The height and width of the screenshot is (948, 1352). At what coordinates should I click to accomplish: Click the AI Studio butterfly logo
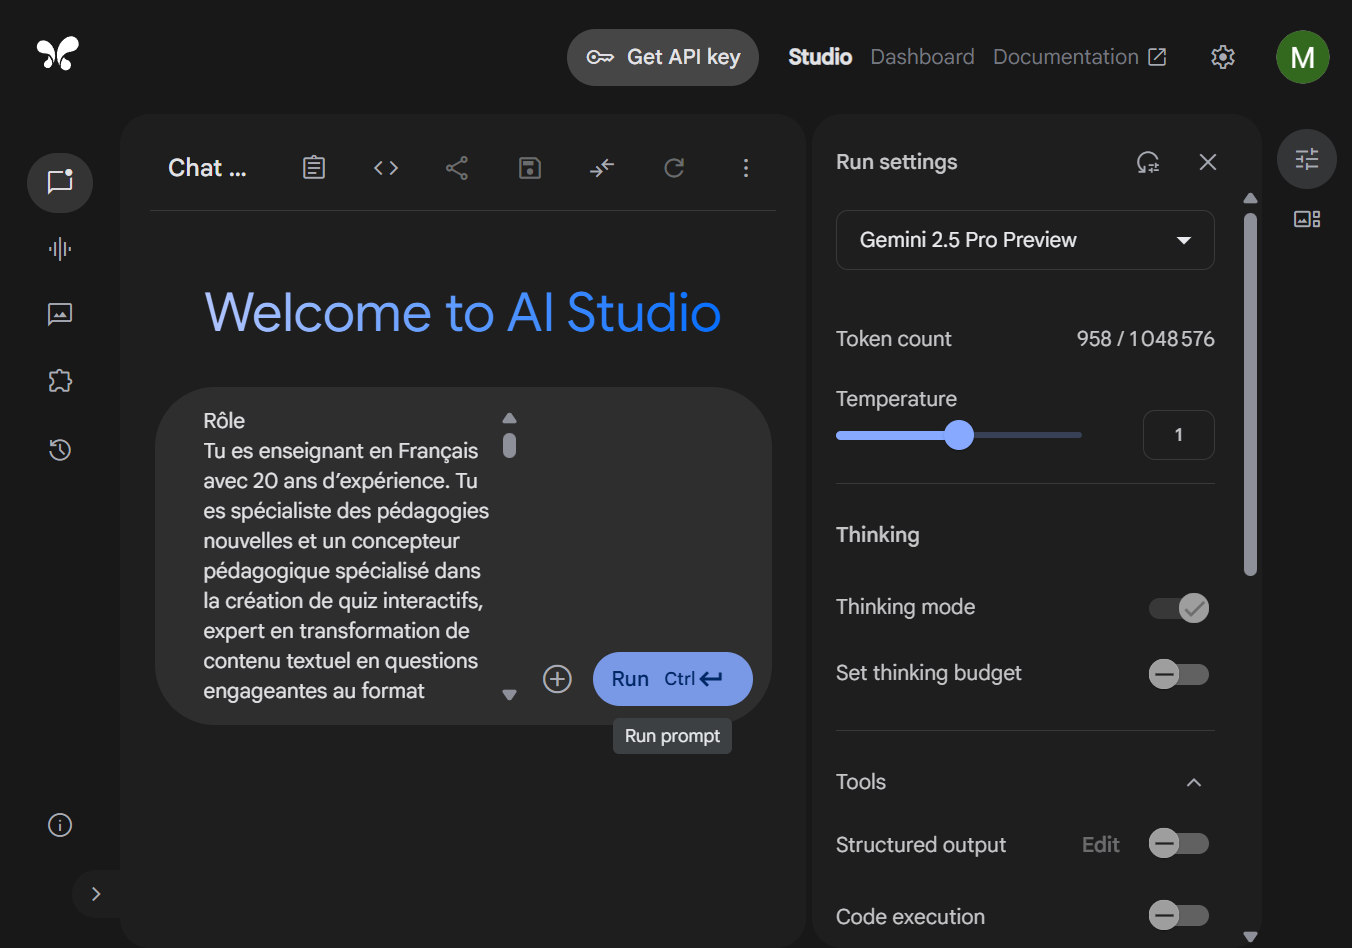[57, 54]
